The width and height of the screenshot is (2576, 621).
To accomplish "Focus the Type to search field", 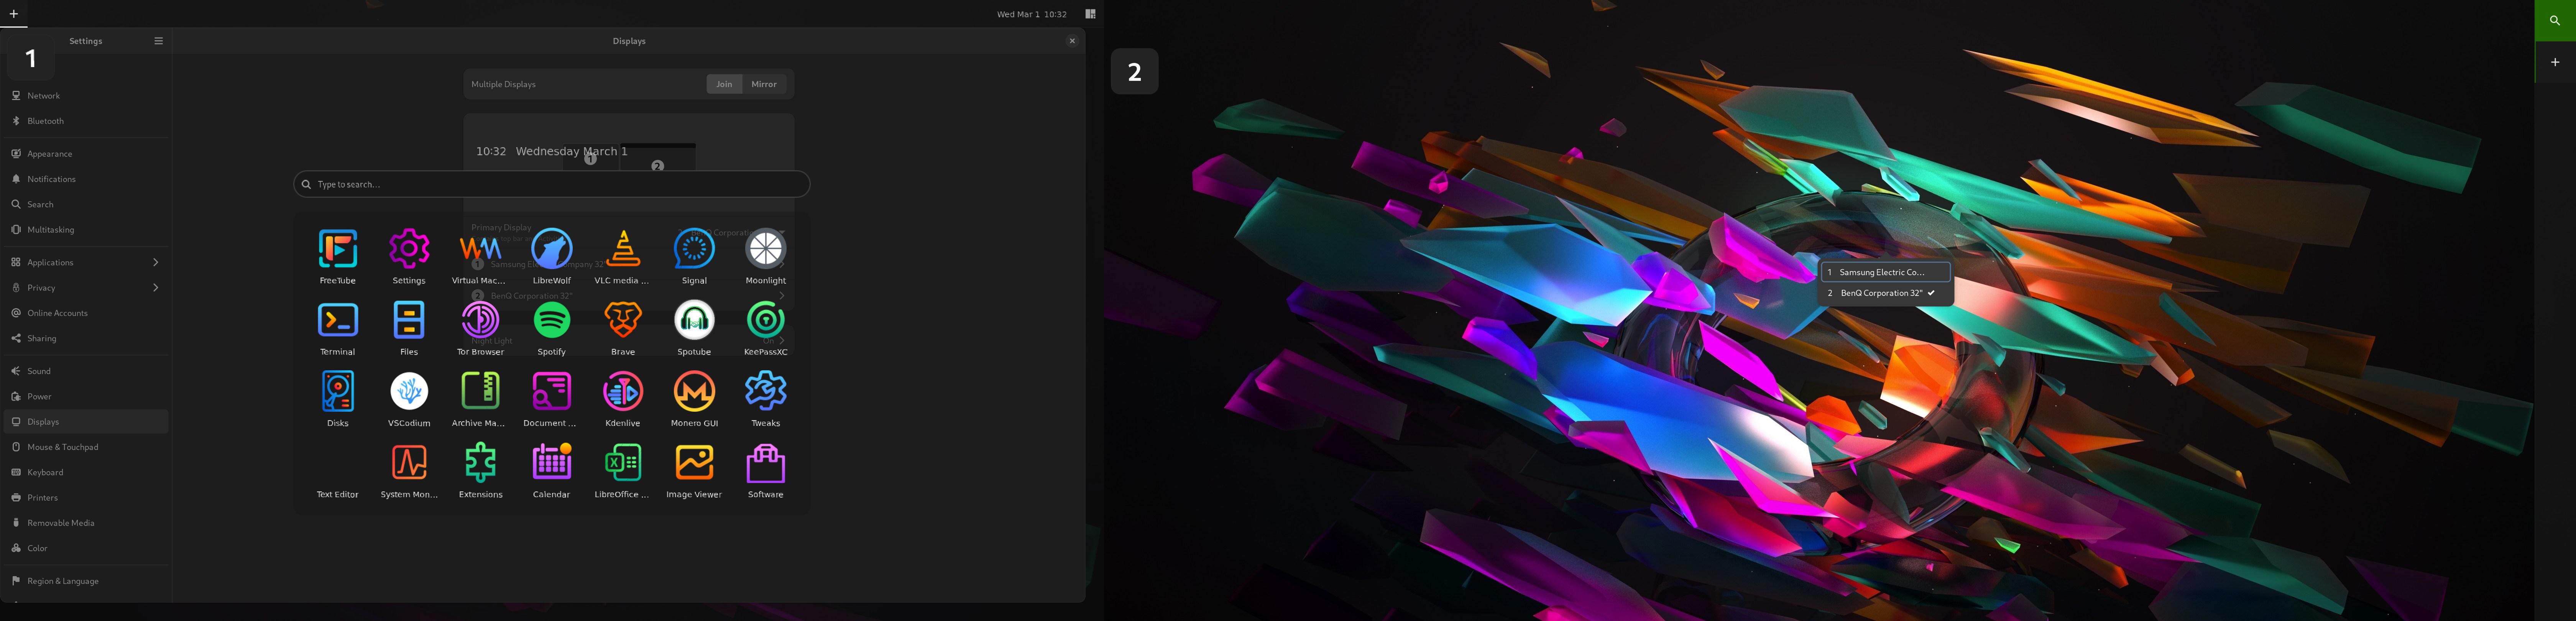I will (x=551, y=184).
